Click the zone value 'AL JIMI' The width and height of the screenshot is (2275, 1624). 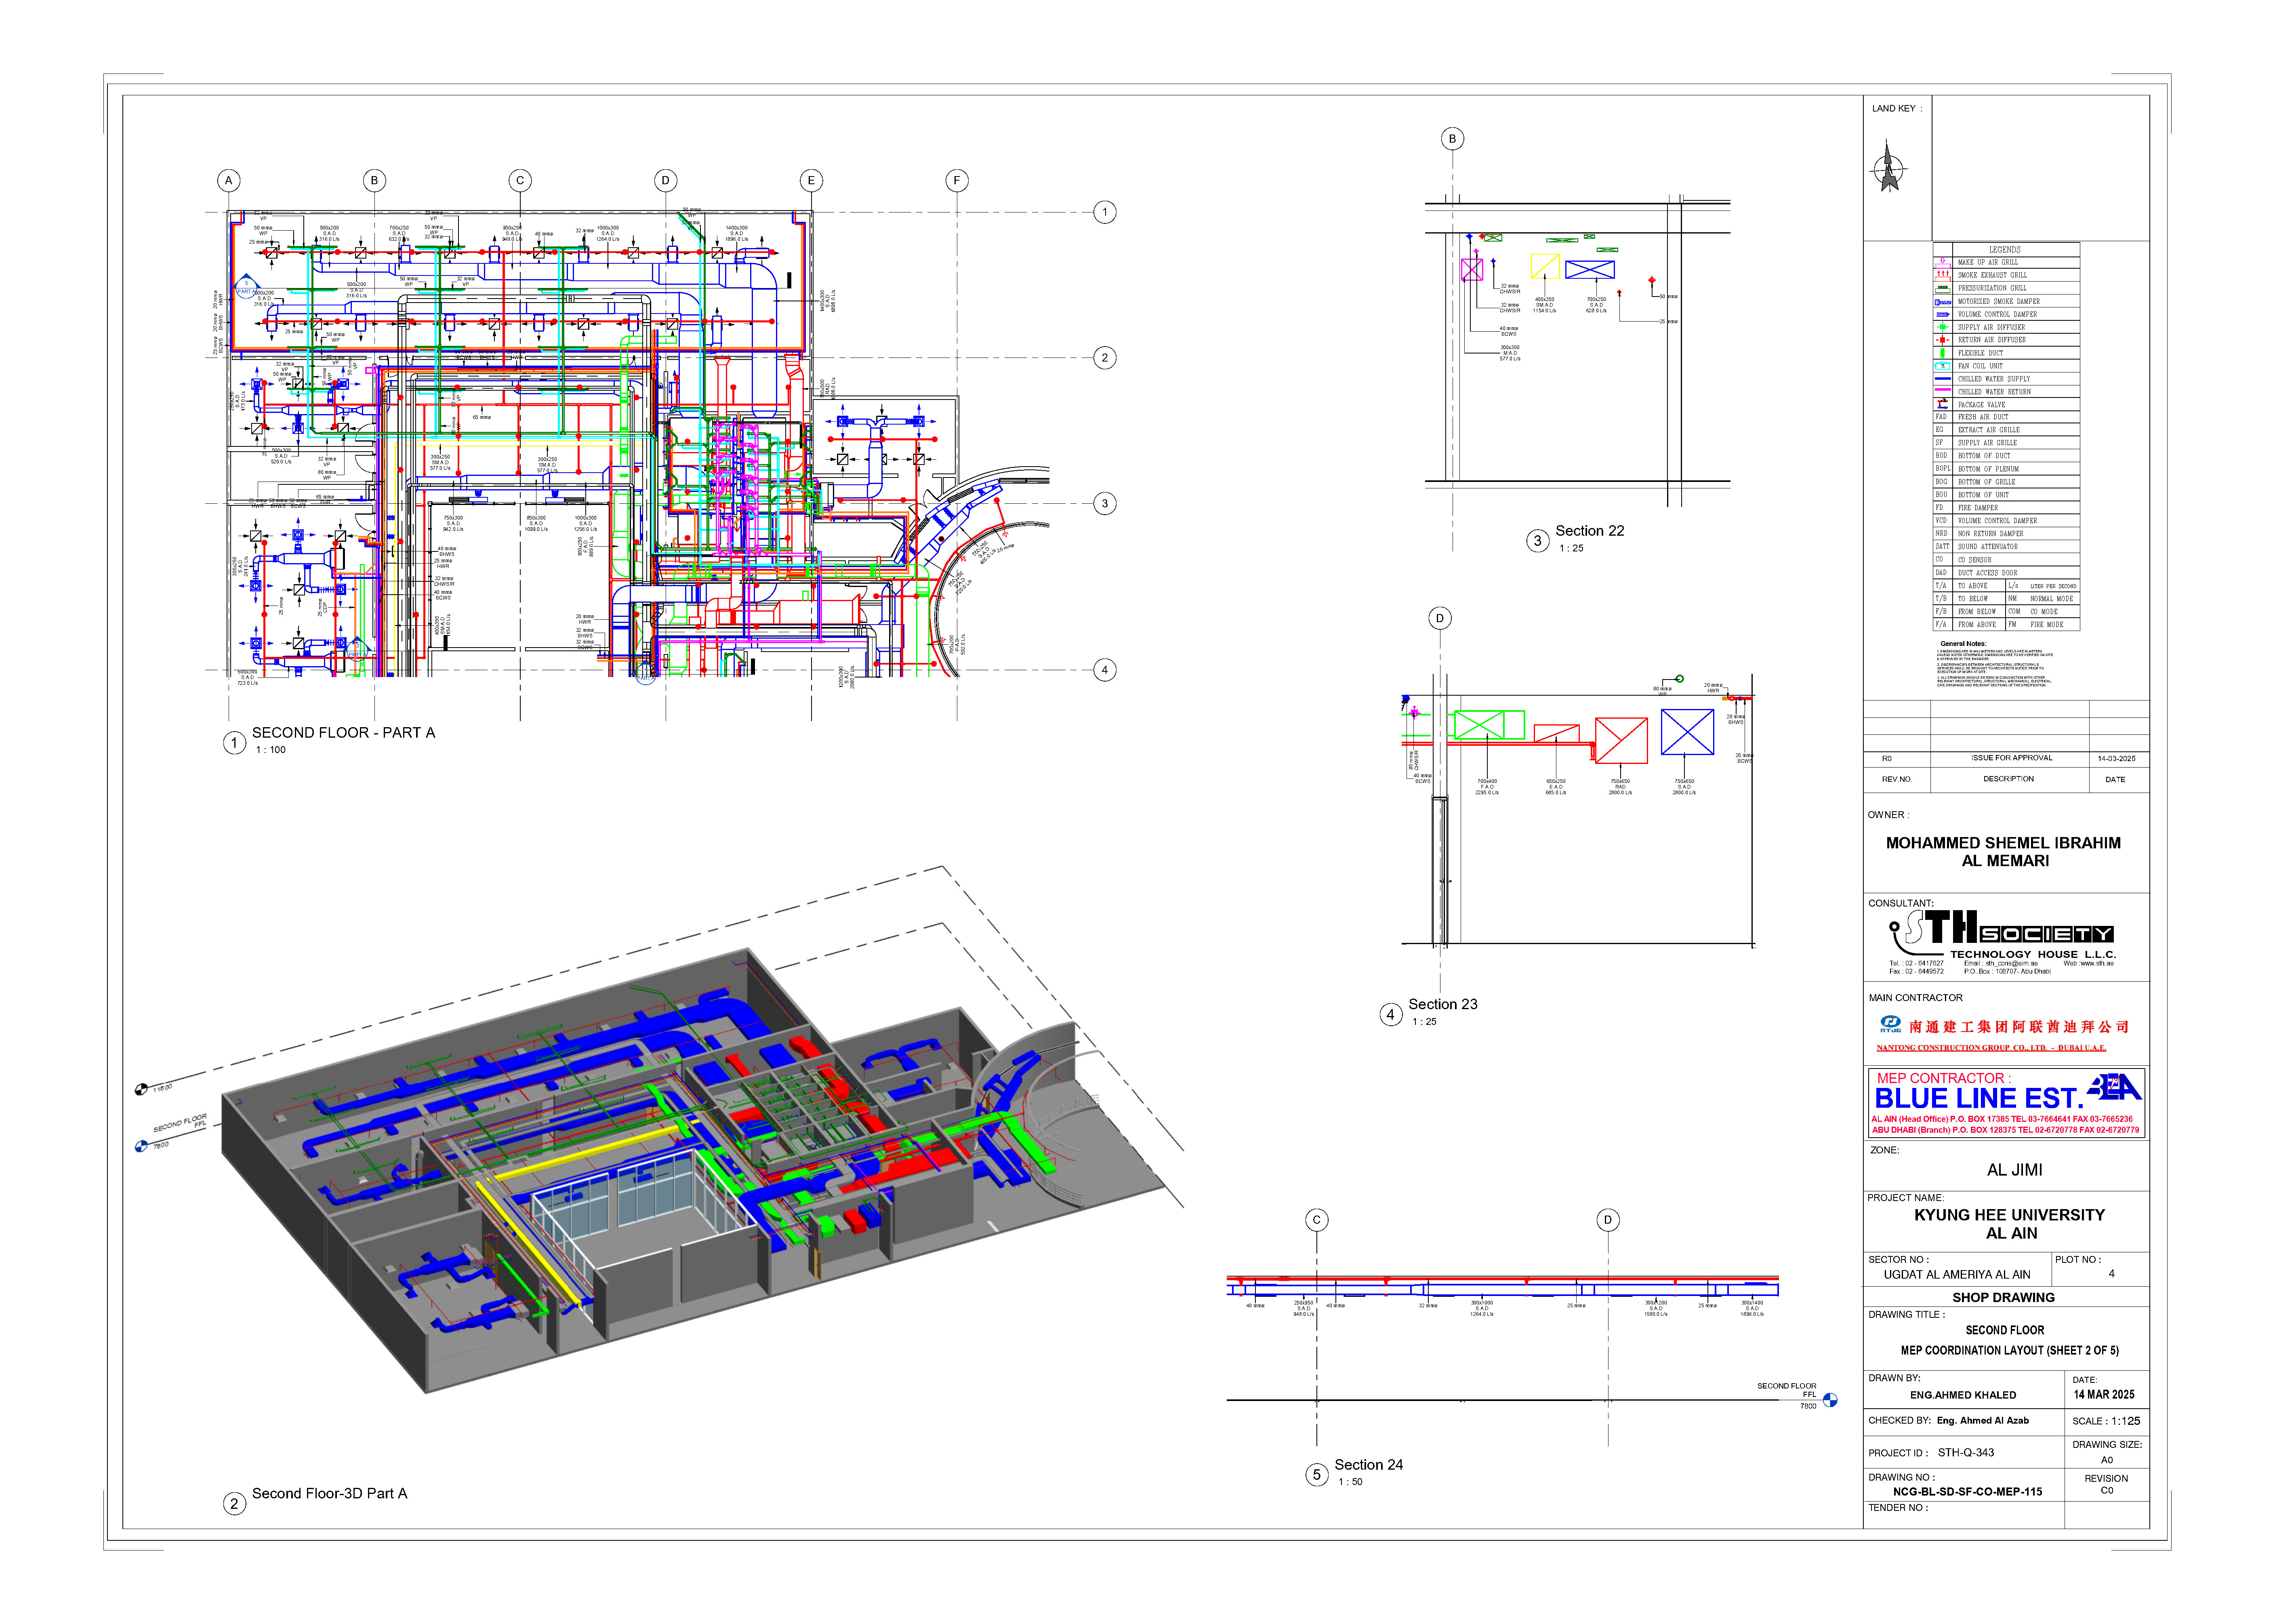click(2014, 1170)
